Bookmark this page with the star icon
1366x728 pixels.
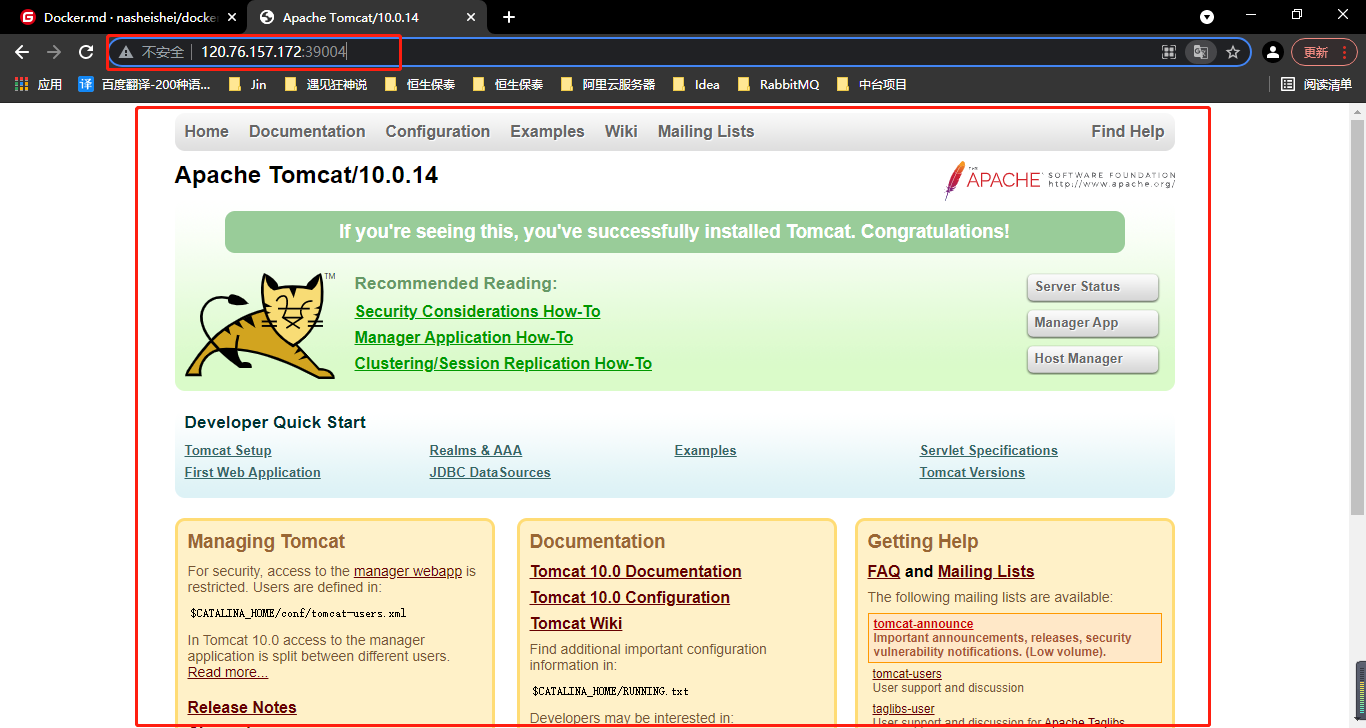(1232, 52)
